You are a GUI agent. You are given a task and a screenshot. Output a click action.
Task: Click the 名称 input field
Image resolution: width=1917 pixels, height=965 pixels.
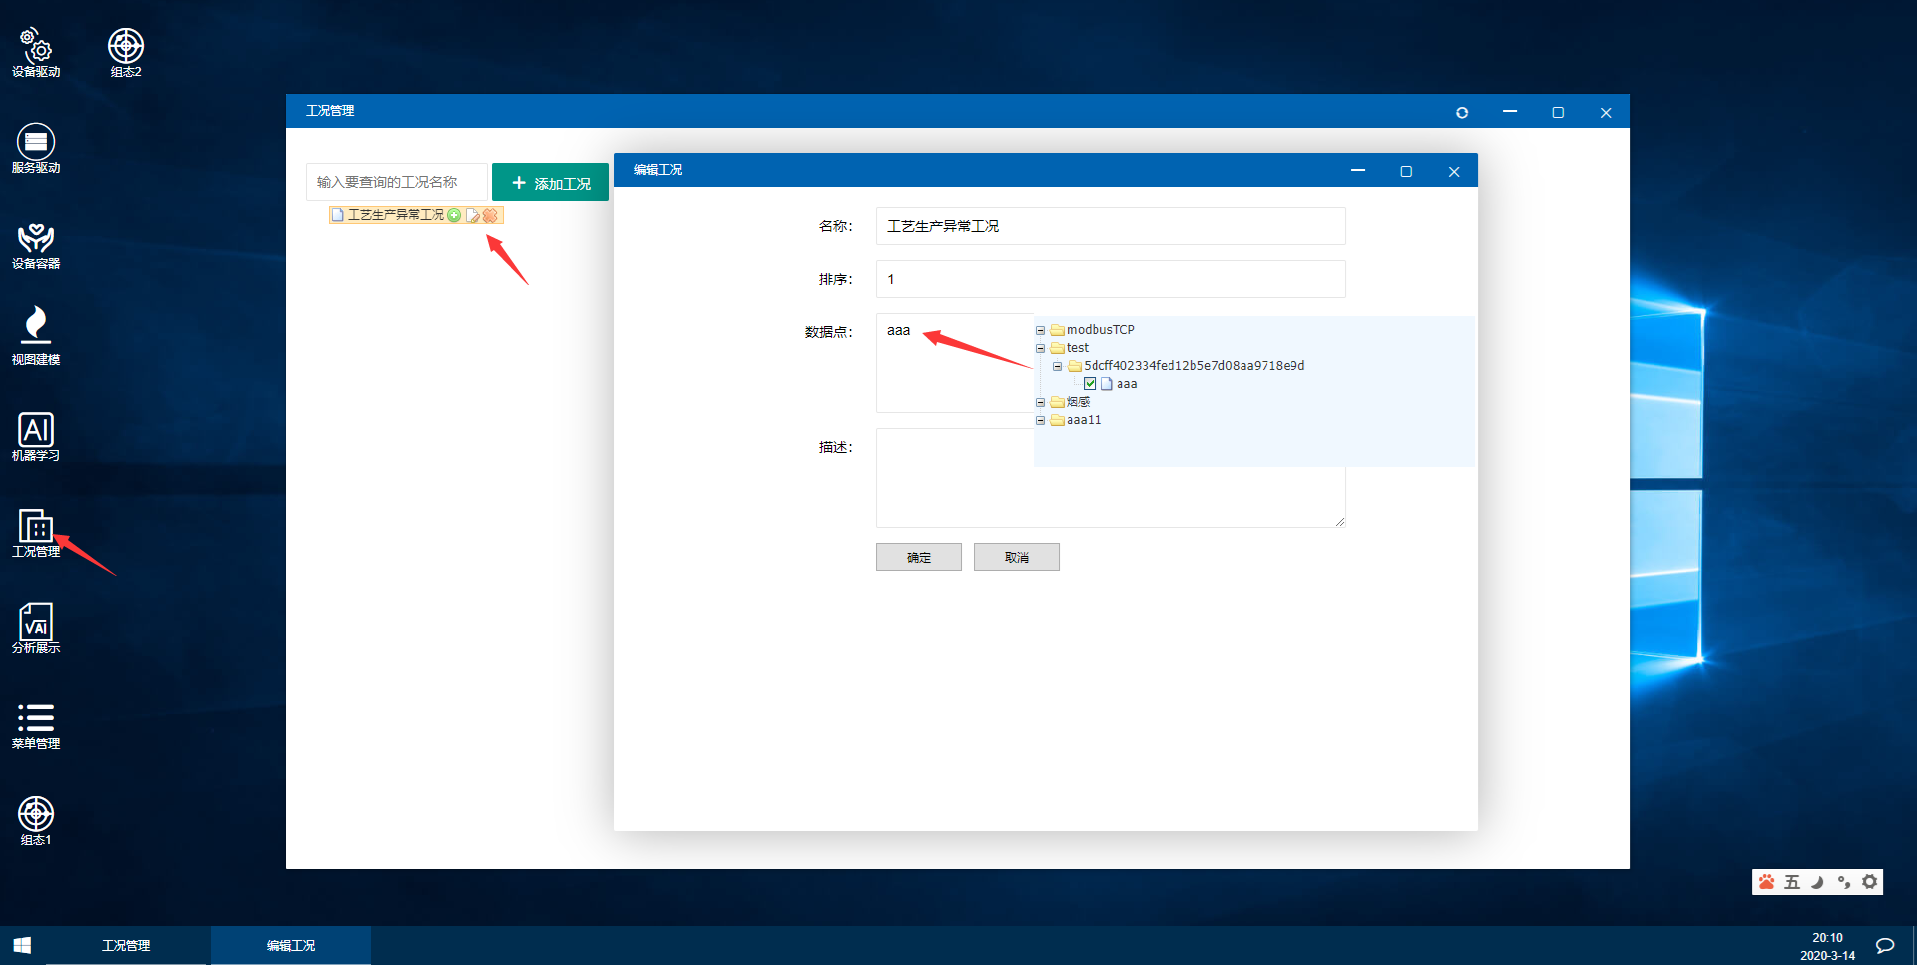pos(1110,226)
